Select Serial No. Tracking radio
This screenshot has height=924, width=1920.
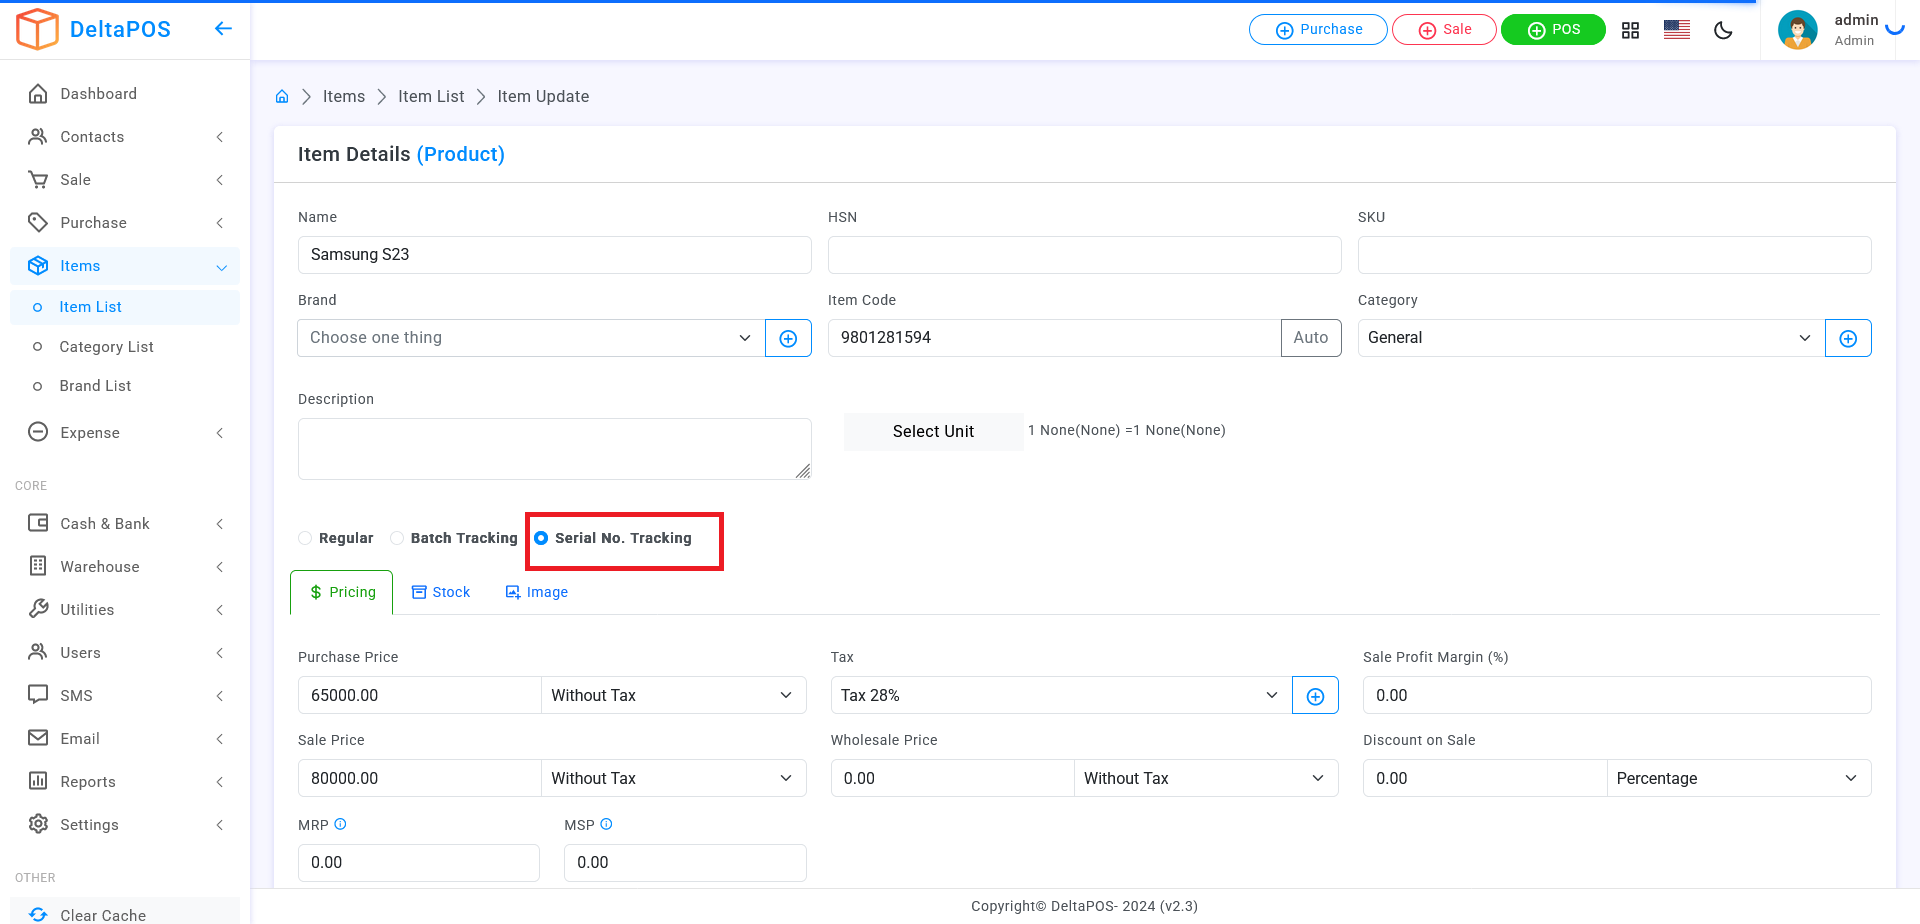tap(541, 538)
